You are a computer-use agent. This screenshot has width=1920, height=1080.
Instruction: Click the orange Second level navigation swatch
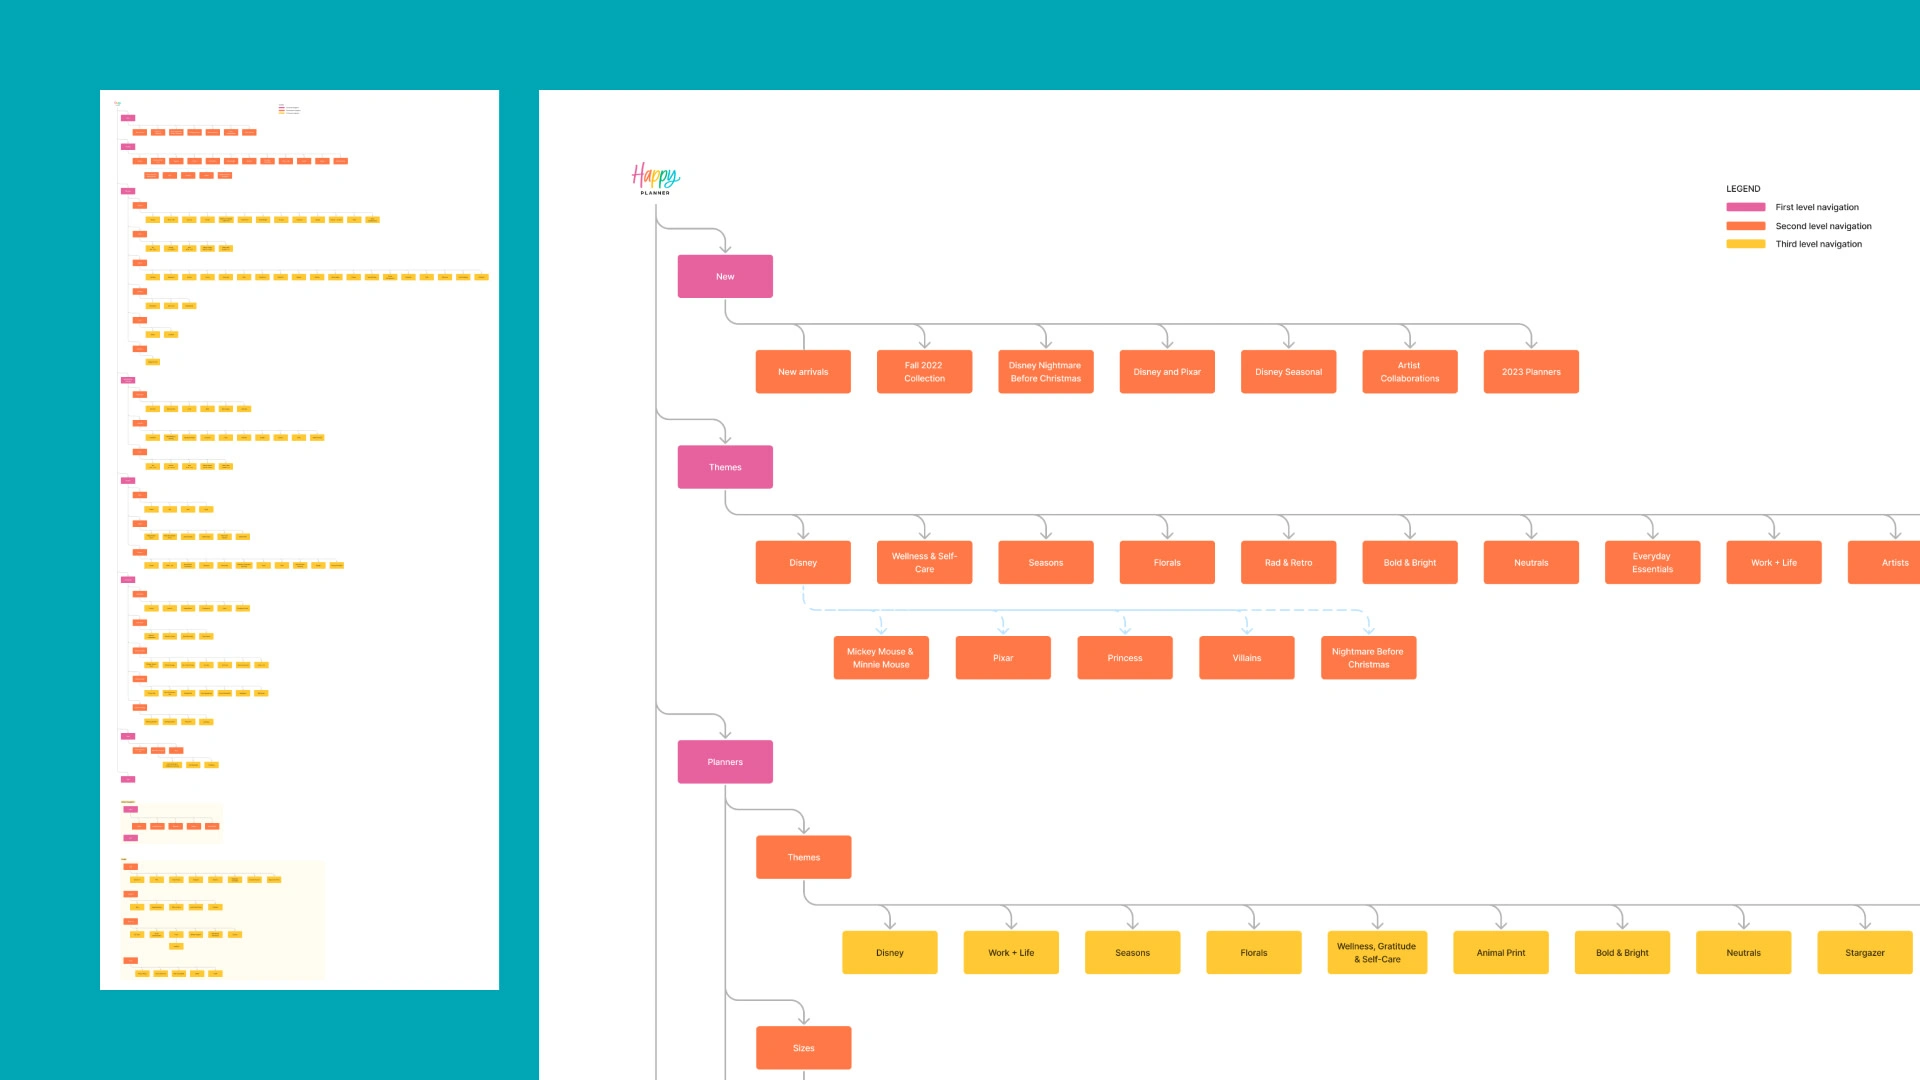[1746, 226]
